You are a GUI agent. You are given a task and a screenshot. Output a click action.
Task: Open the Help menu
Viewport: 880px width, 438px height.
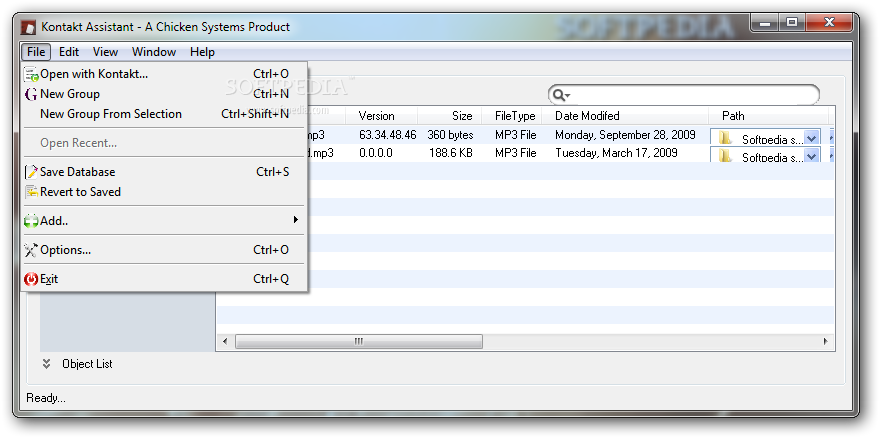[202, 52]
